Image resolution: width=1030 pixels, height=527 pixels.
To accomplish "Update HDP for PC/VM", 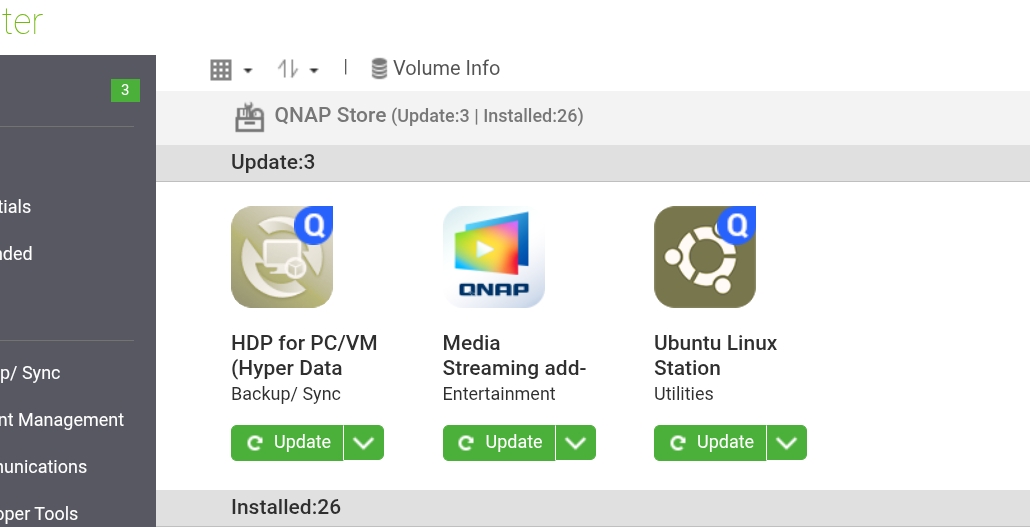I will (288, 442).
